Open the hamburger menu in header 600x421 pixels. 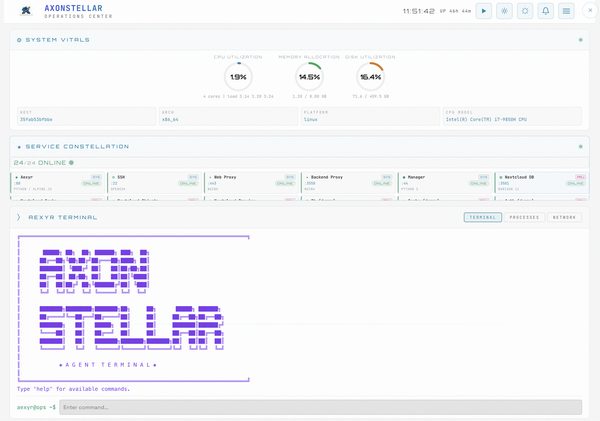566,11
